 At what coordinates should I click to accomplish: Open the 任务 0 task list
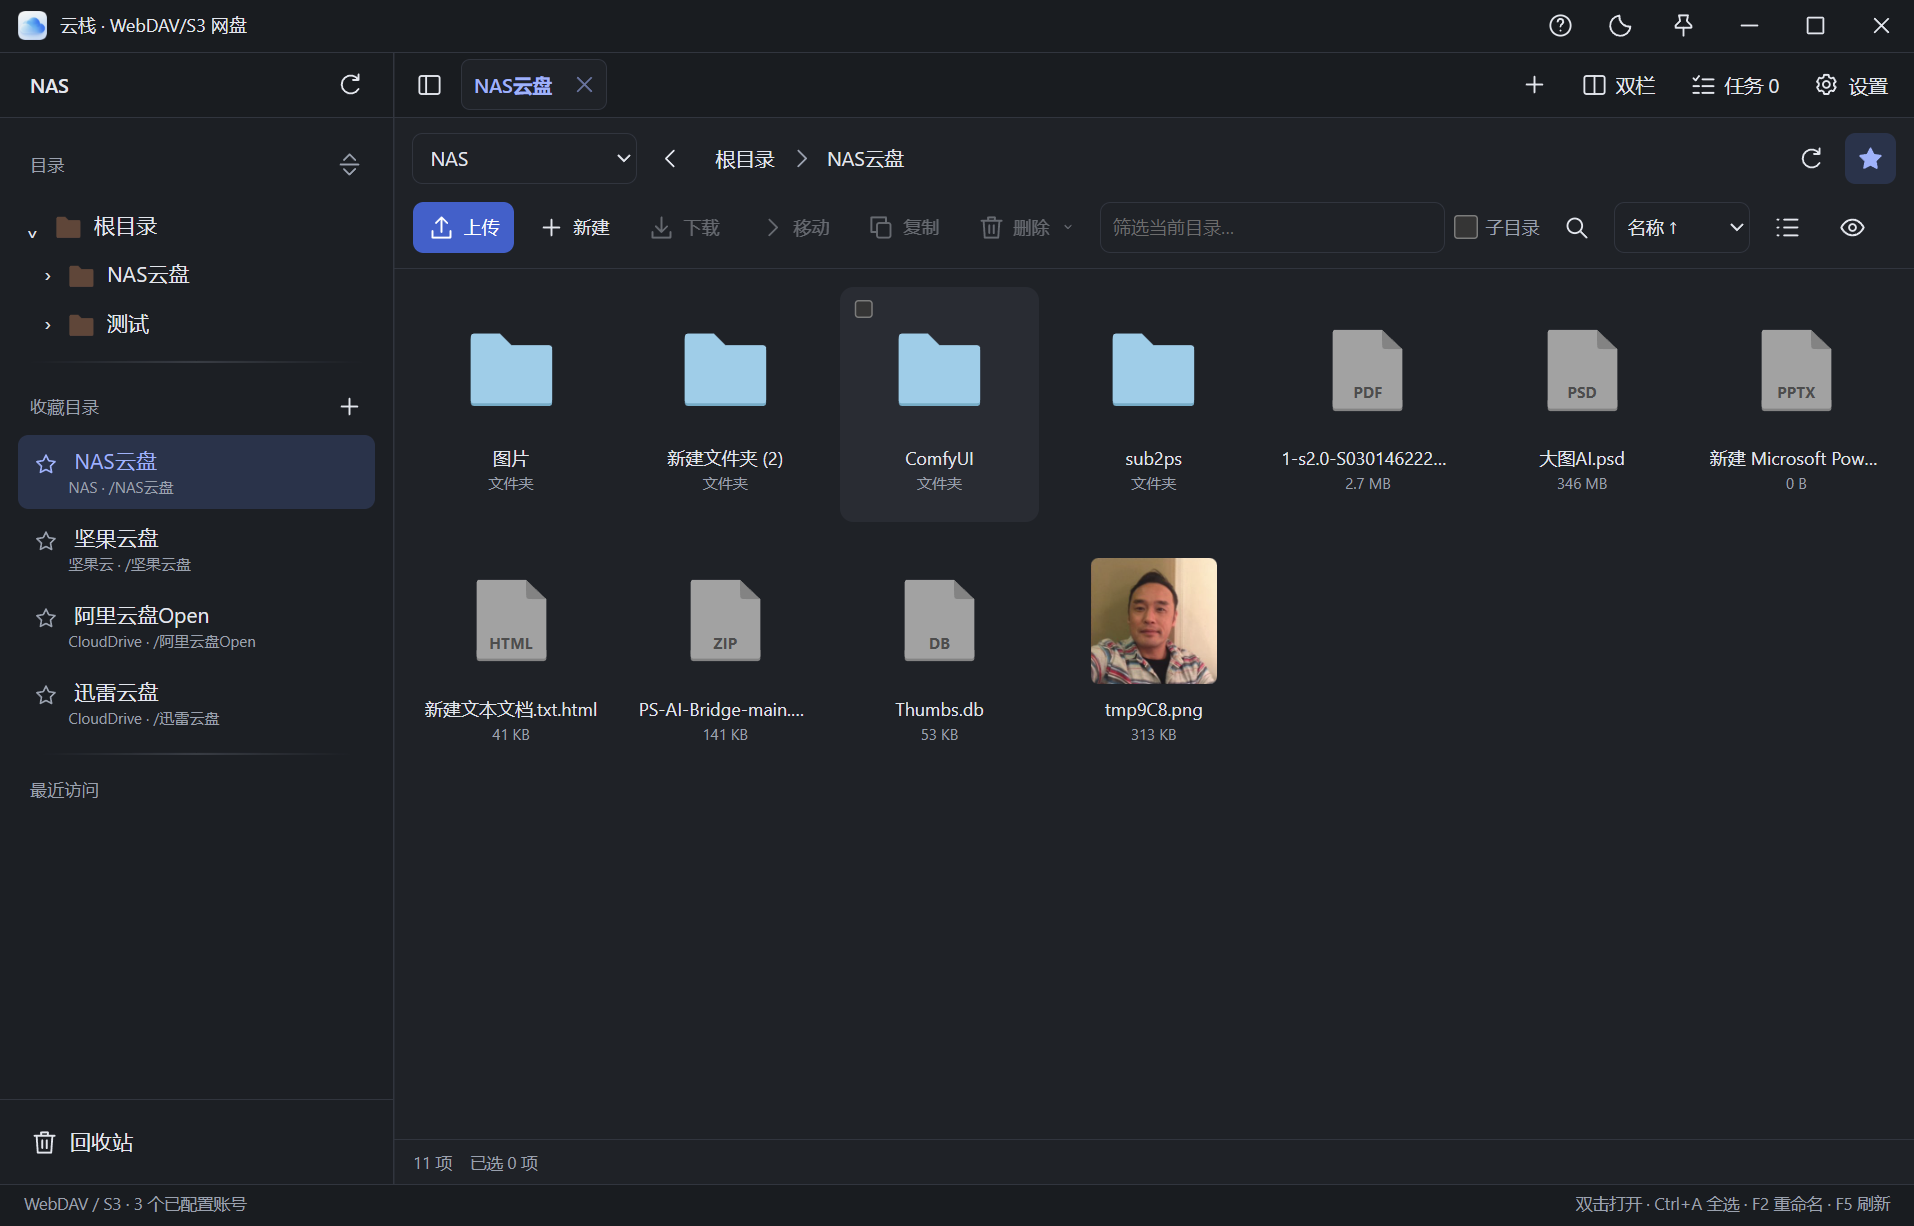(x=1735, y=86)
